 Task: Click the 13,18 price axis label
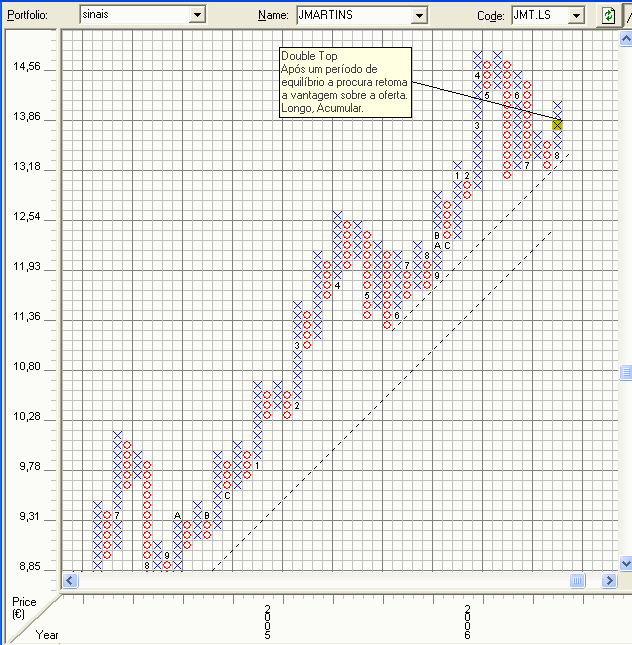(27, 166)
